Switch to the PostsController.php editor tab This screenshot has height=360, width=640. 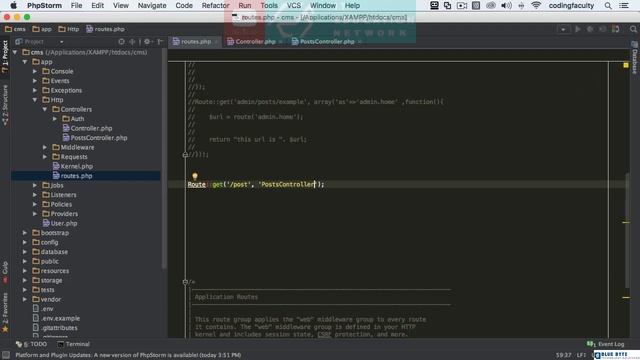(327, 42)
